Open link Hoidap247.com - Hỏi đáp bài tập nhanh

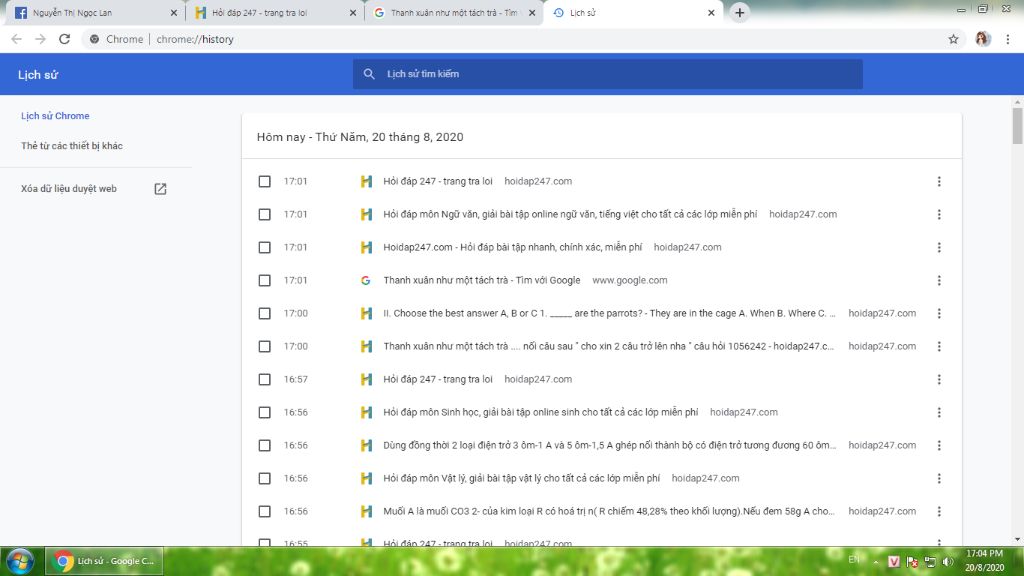(x=513, y=248)
